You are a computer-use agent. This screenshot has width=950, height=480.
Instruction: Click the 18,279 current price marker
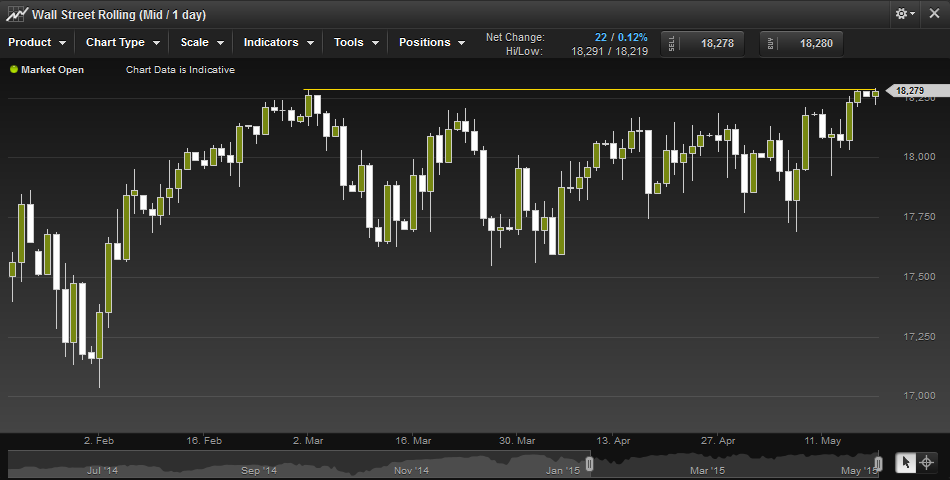pyautogui.click(x=910, y=91)
